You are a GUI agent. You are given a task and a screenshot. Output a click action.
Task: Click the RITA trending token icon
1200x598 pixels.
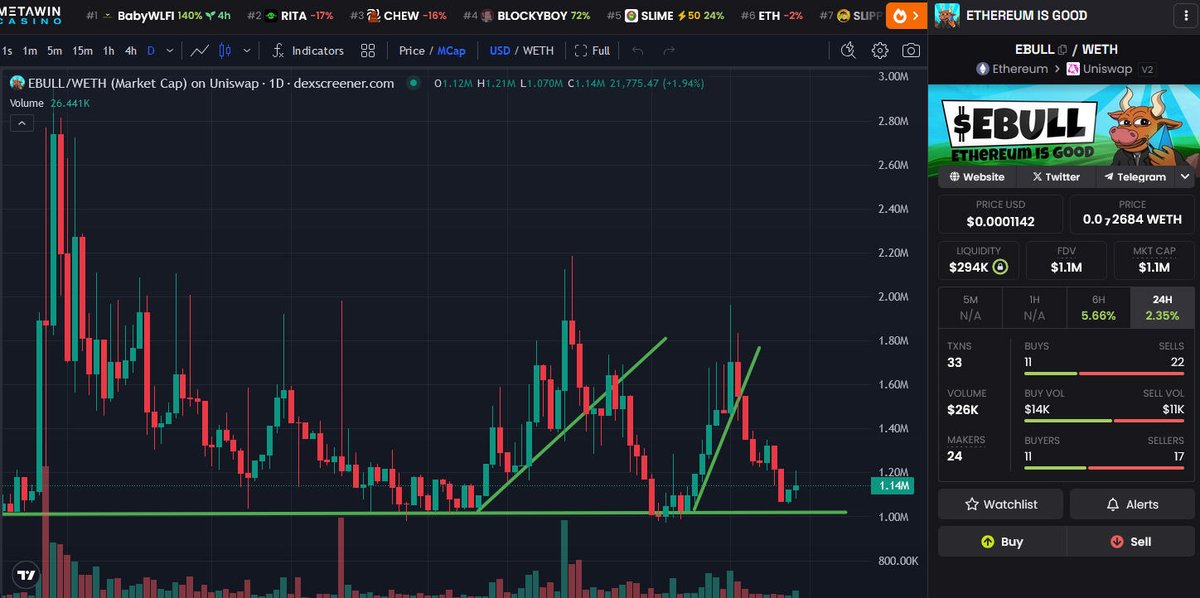[271, 16]
